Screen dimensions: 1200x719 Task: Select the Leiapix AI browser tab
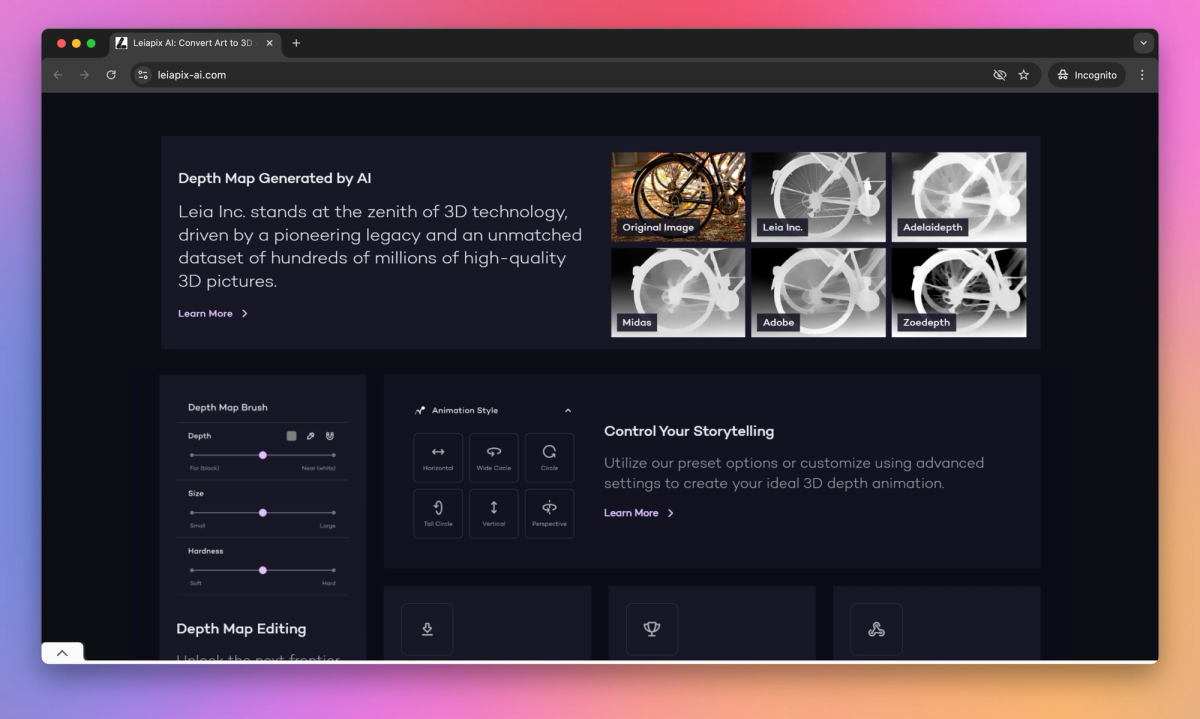195,43
